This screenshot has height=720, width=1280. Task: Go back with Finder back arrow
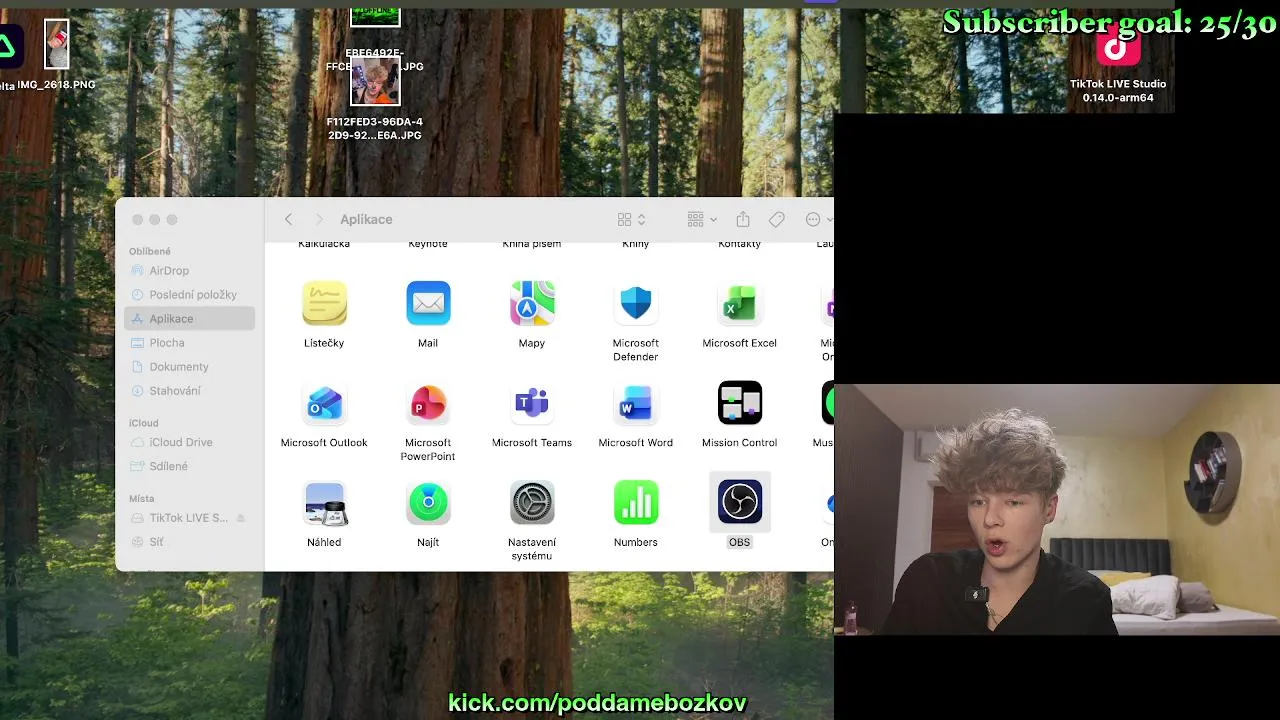pyautogui.click(x=288, y=219)
